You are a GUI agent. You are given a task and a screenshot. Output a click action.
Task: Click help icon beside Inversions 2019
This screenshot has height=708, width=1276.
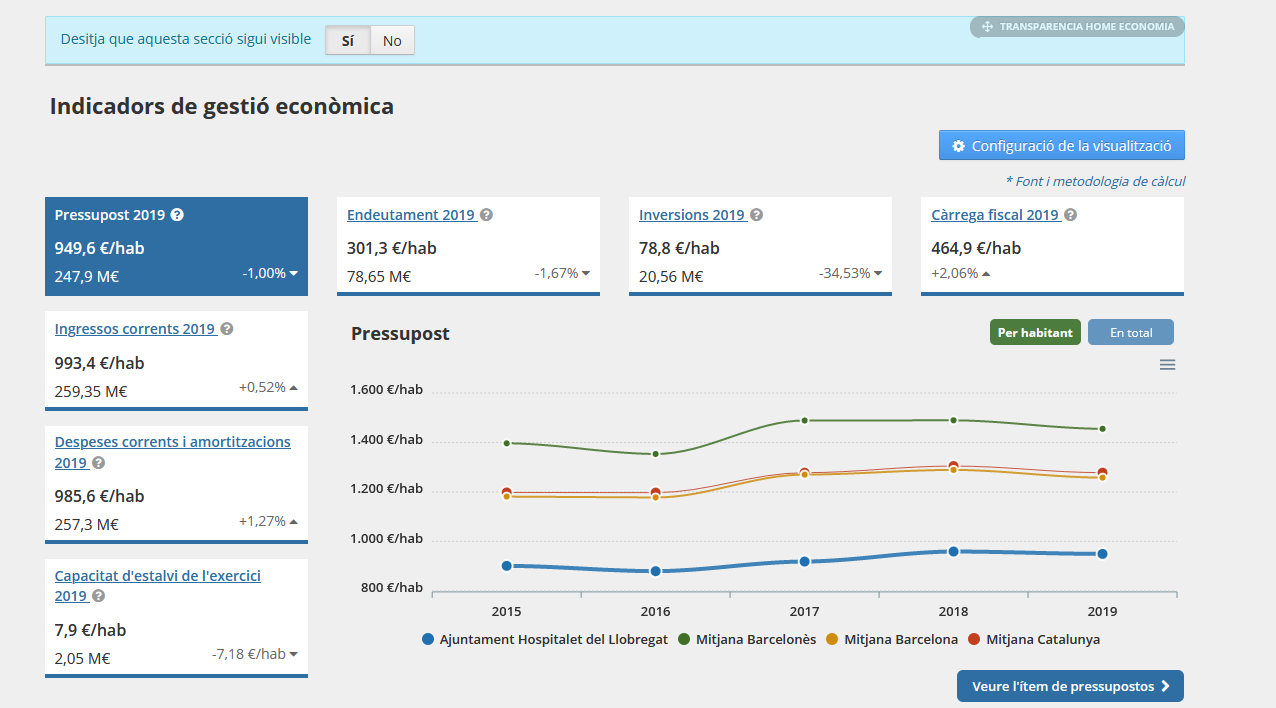tap(757, 215)
